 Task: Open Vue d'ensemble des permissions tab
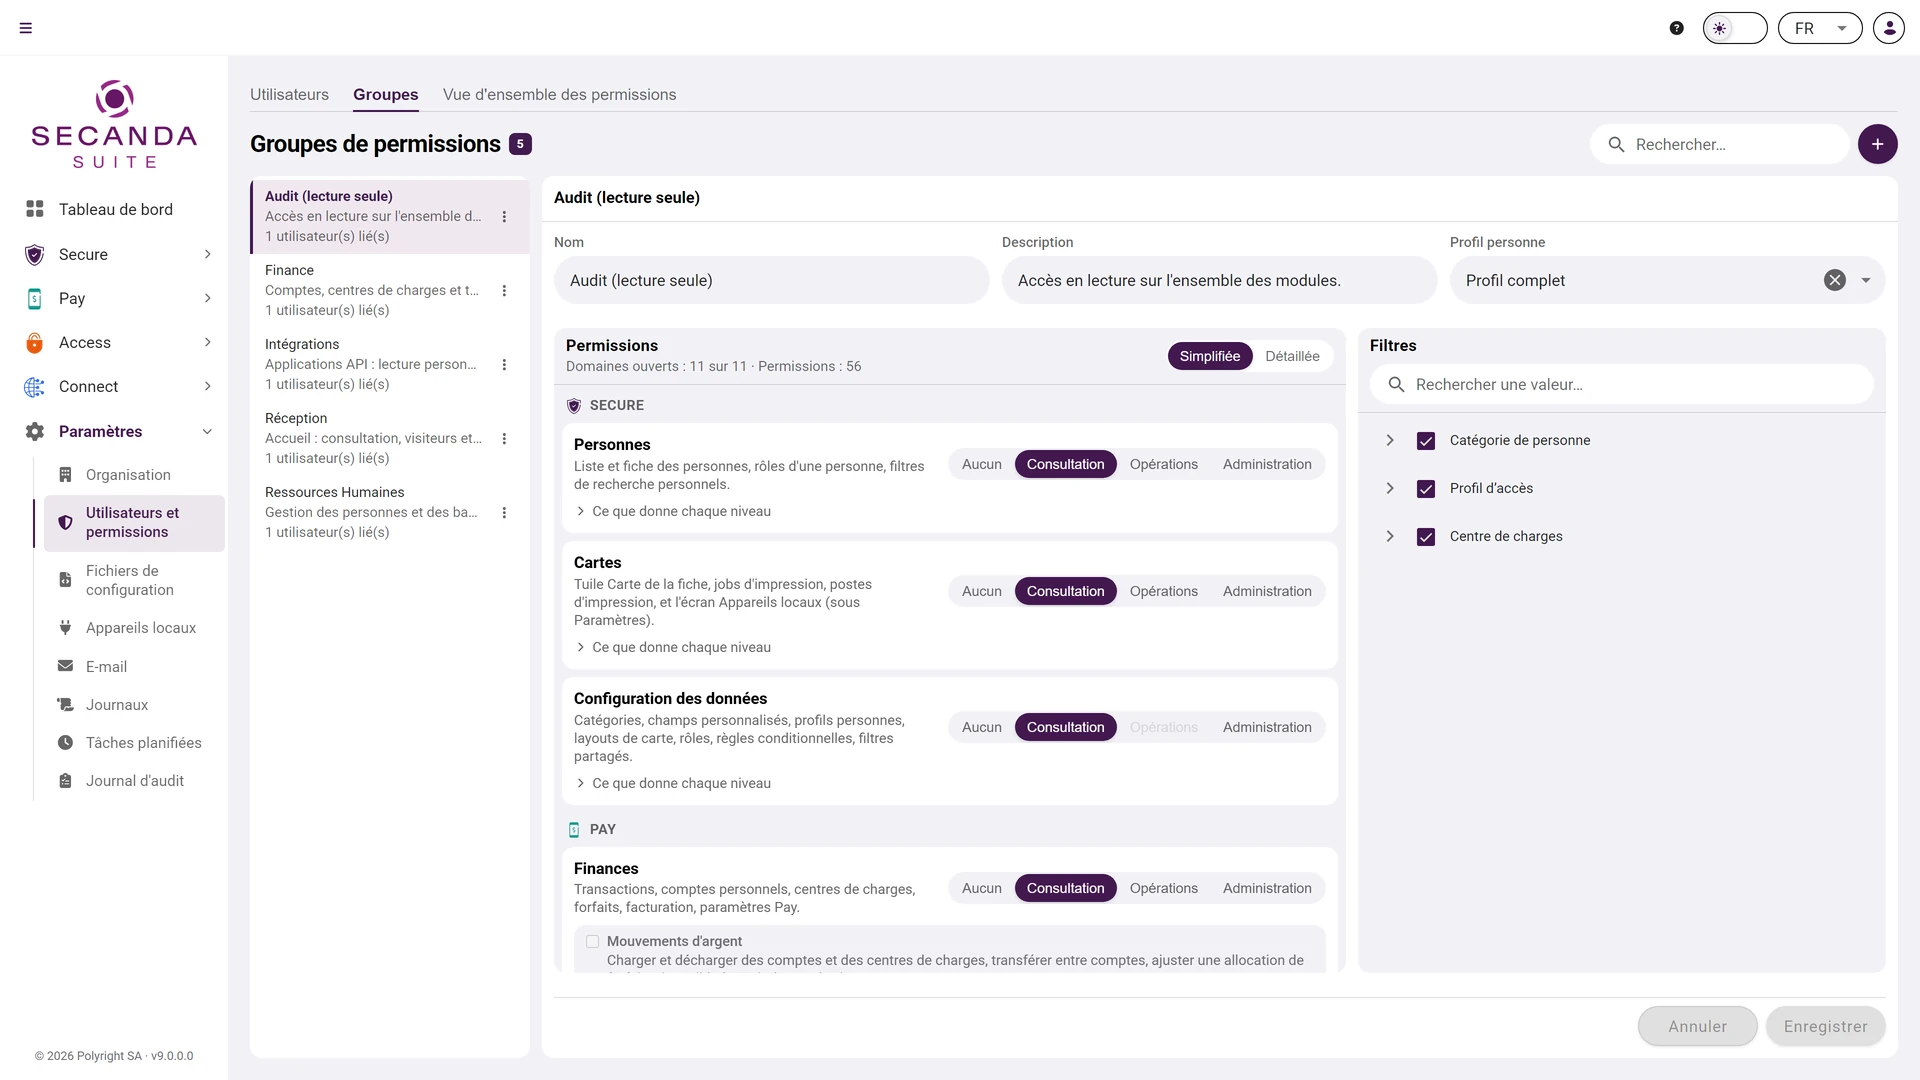560,94
